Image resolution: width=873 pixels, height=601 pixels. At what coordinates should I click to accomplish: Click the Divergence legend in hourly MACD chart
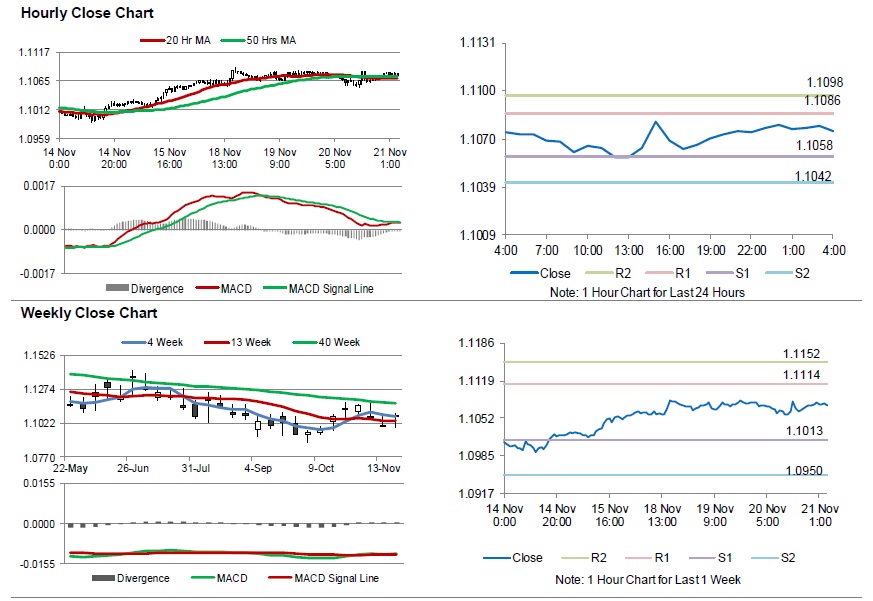click(x=145, y=289)
